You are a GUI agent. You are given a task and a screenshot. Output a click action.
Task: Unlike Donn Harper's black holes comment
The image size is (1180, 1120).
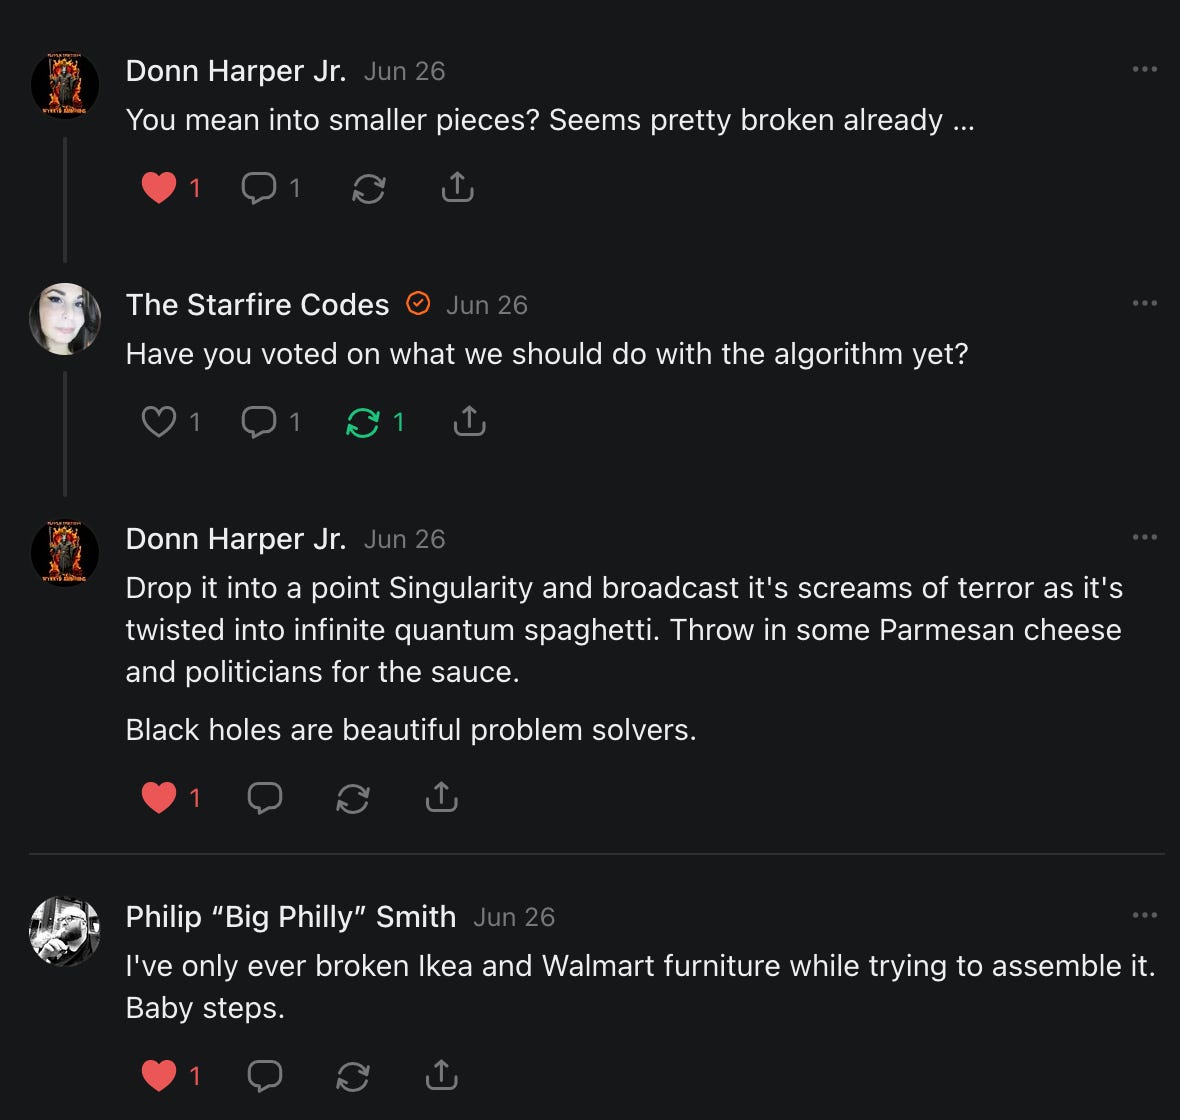tap(159, 797)
